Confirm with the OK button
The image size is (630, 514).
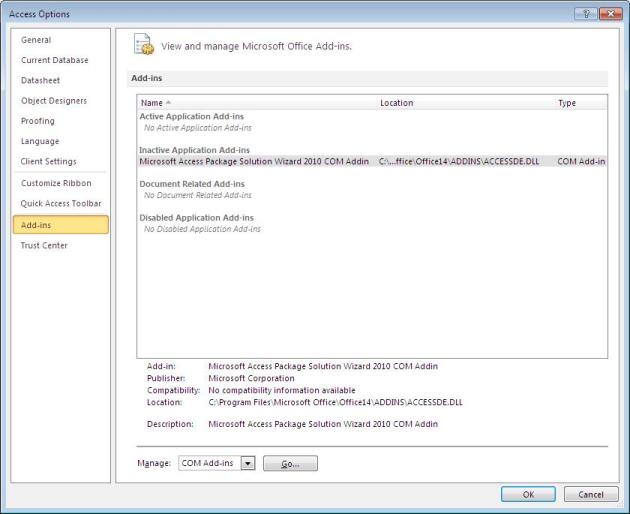pyautogui.click(x=528, y=494)
